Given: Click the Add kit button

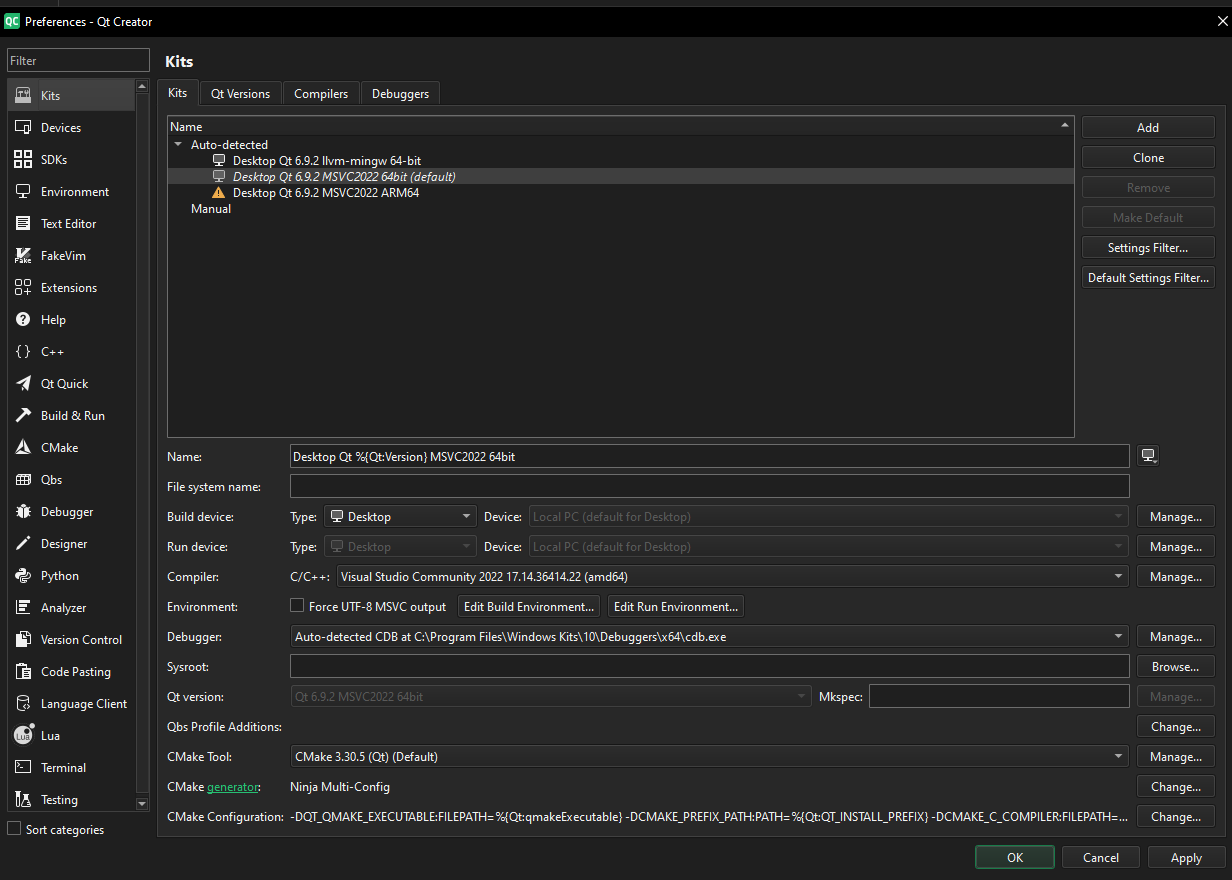Looking at the screenshot, I should [1148, 127].
